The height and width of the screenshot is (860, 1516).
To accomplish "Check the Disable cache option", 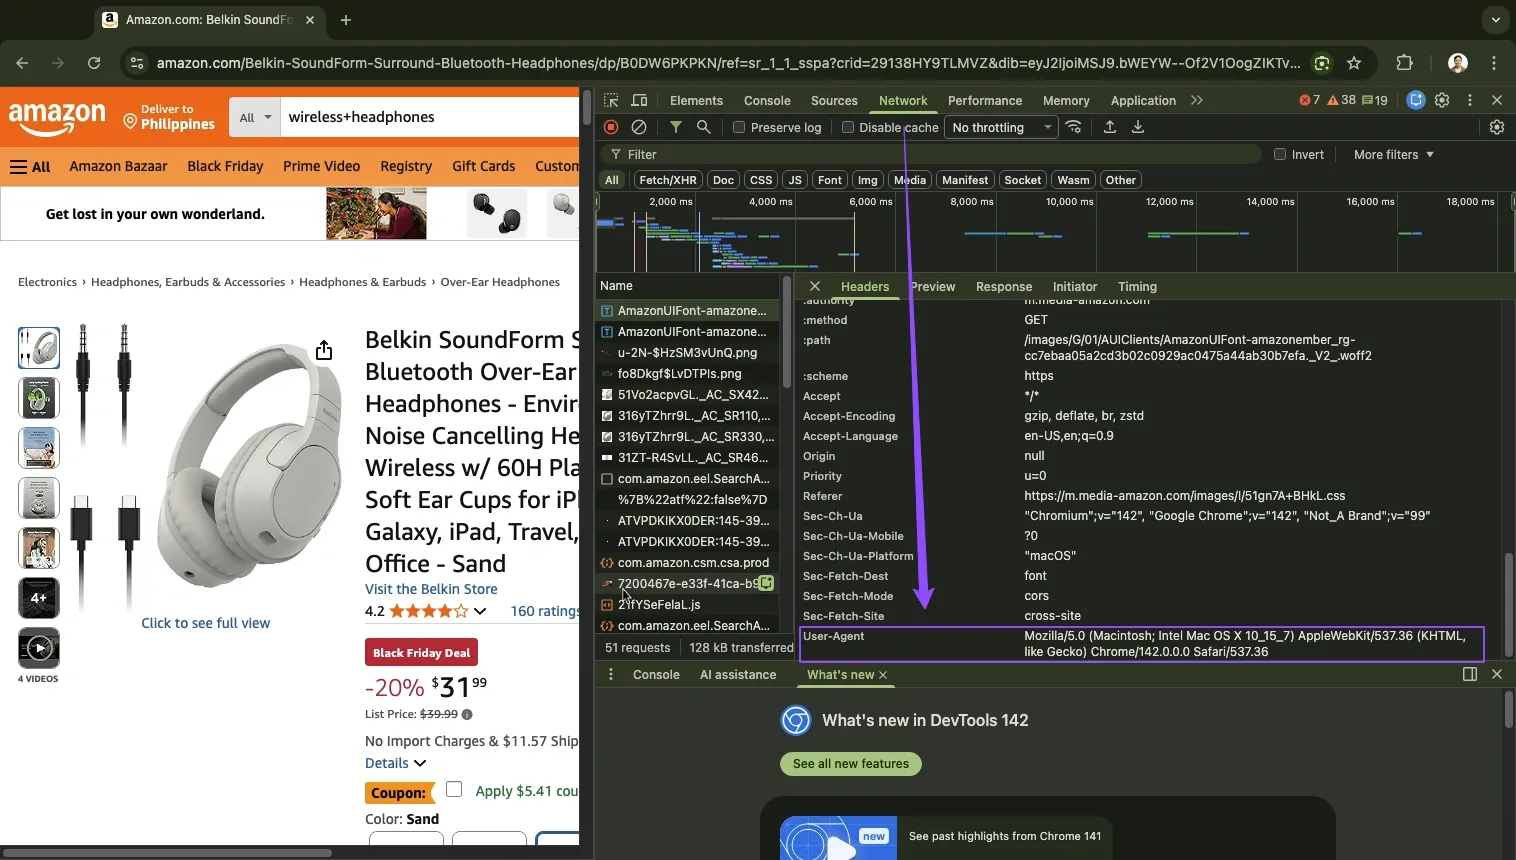I will tap(849, 127).
